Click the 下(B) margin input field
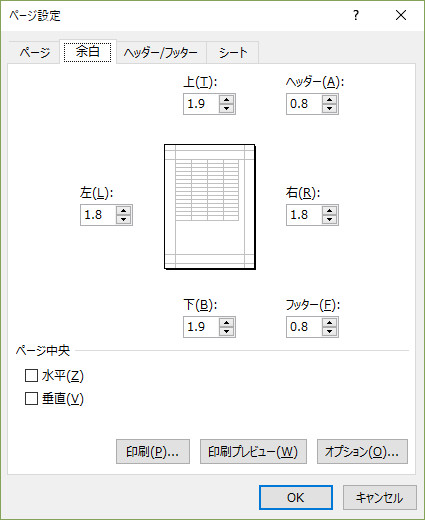This screenshot has width=425, height=520. pos(201,327)
